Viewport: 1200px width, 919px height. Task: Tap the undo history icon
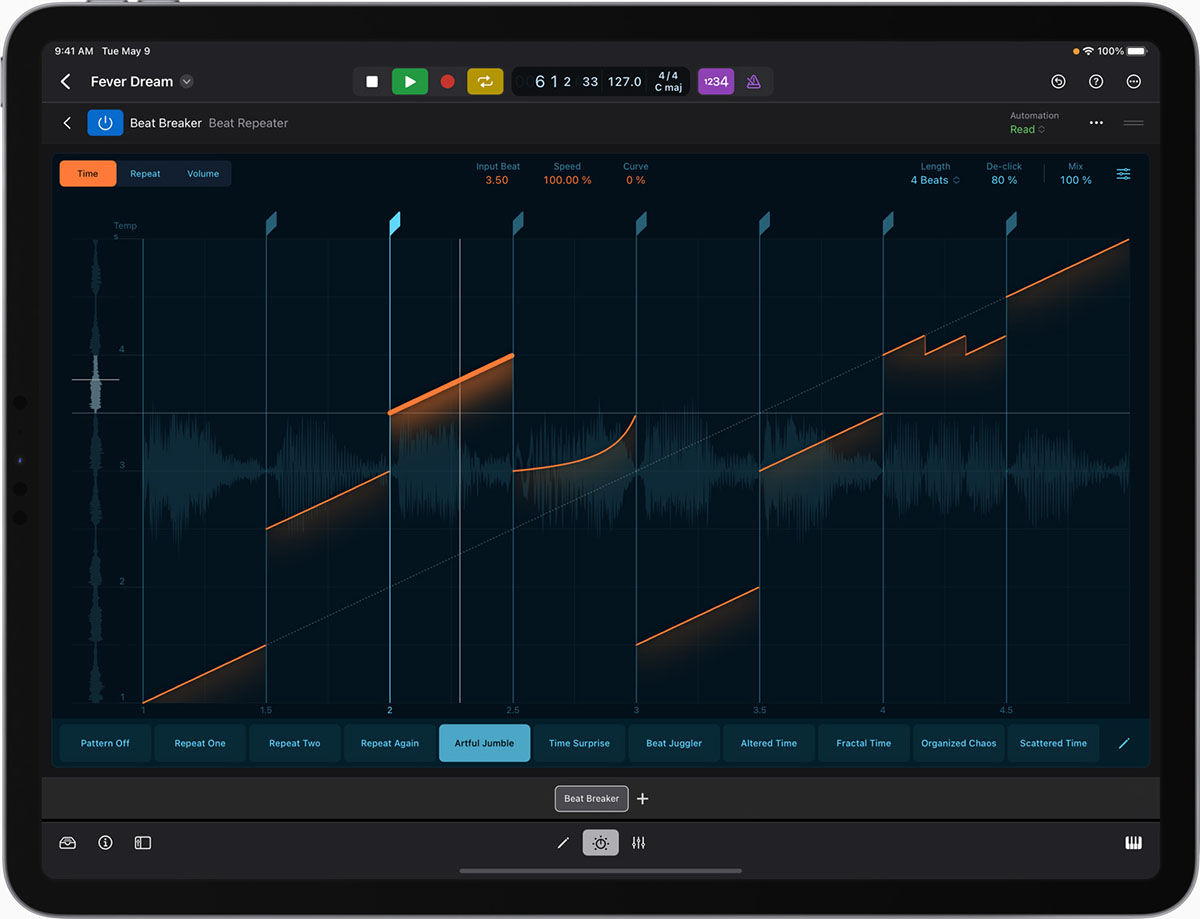(1058, 82)
